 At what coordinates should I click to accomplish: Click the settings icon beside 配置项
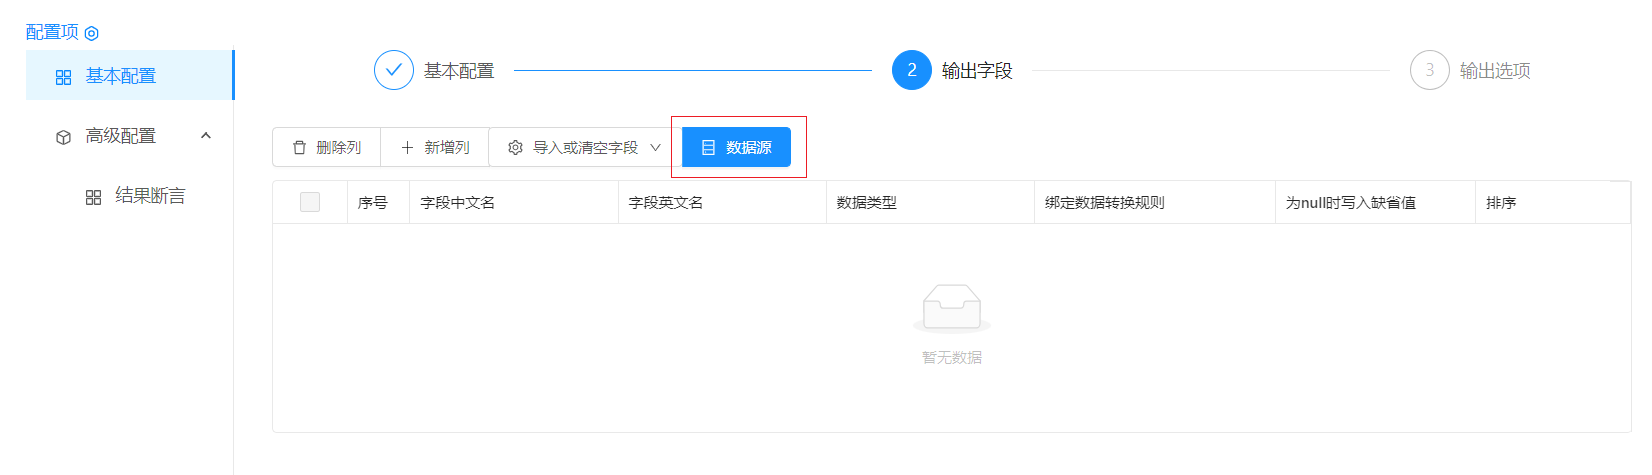(92, 33)
